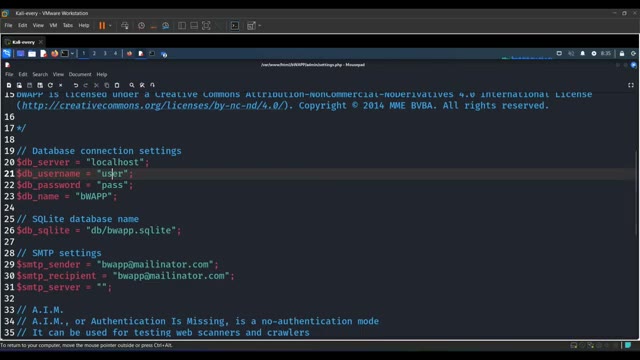This screenshot has width=640, height=360.
Task: Click the Undo arrow icon in Mousepad toolbar
Action: (x=76, y=85)
